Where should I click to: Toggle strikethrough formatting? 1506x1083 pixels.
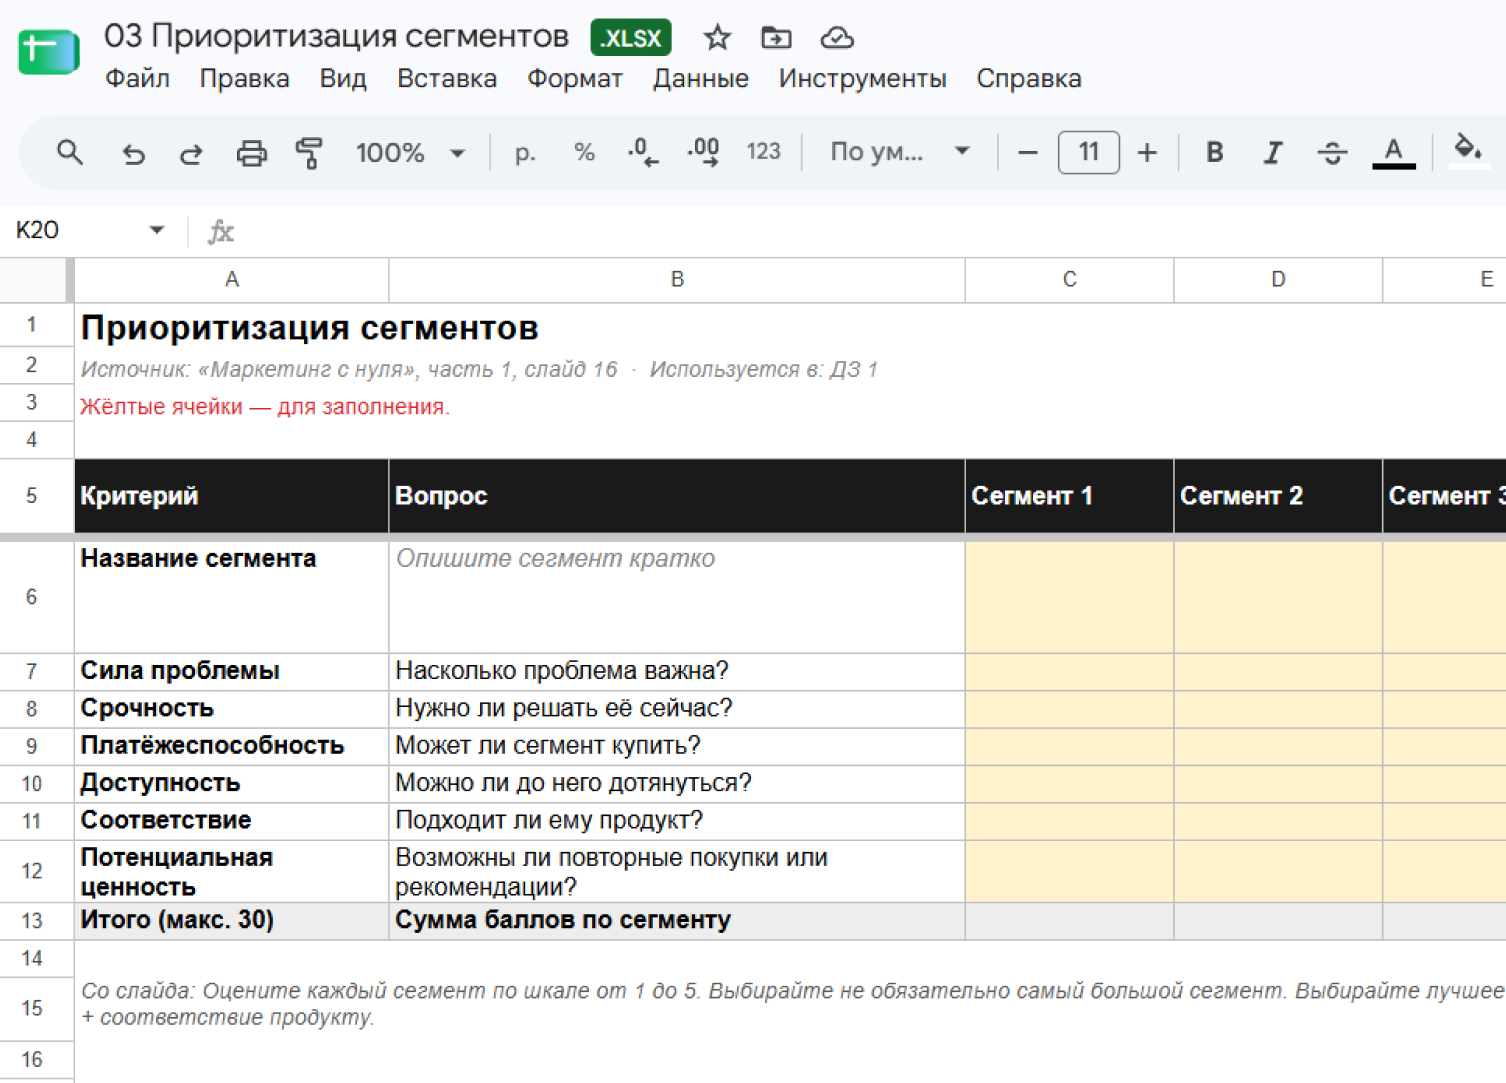coord(1332,153)
